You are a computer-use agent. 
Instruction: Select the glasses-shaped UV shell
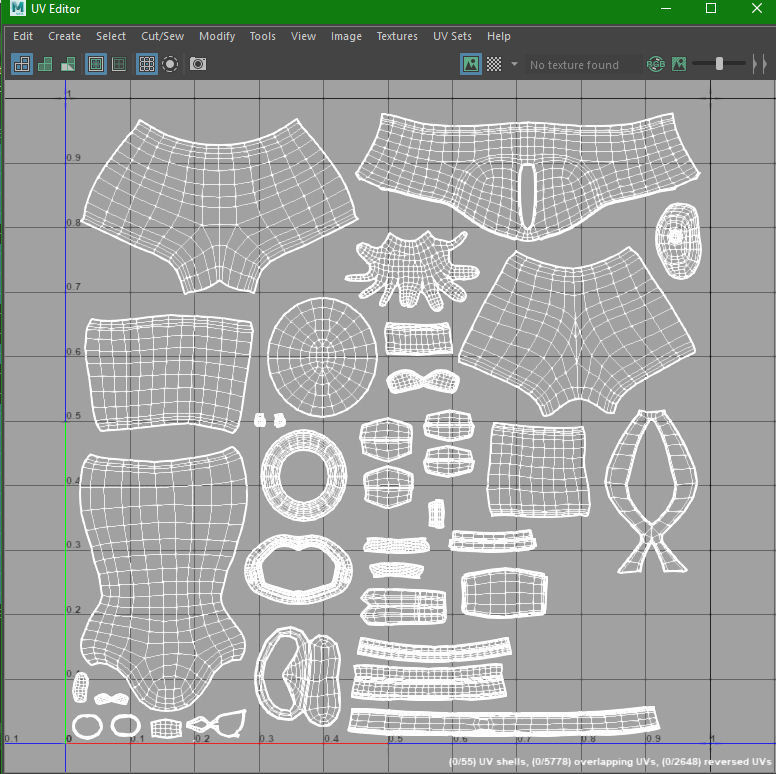tap(216, 723)
